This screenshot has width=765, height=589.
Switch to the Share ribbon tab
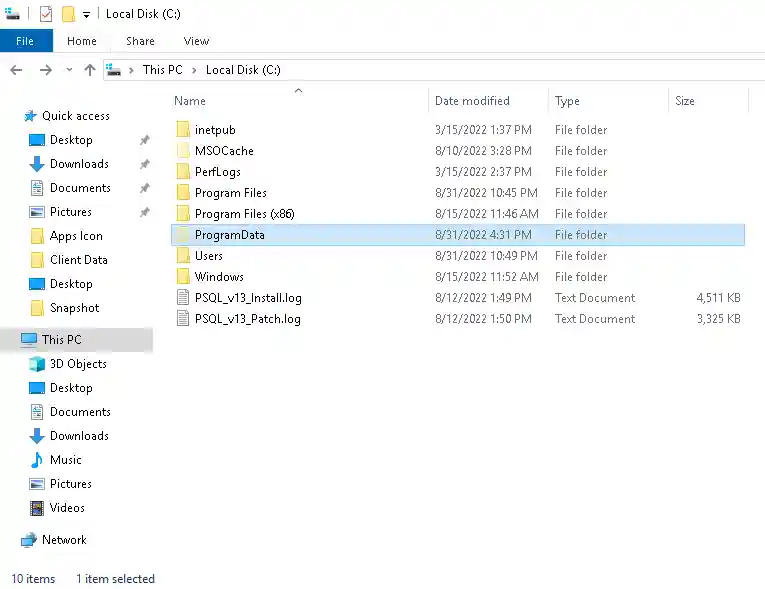[x=140, y=41]
